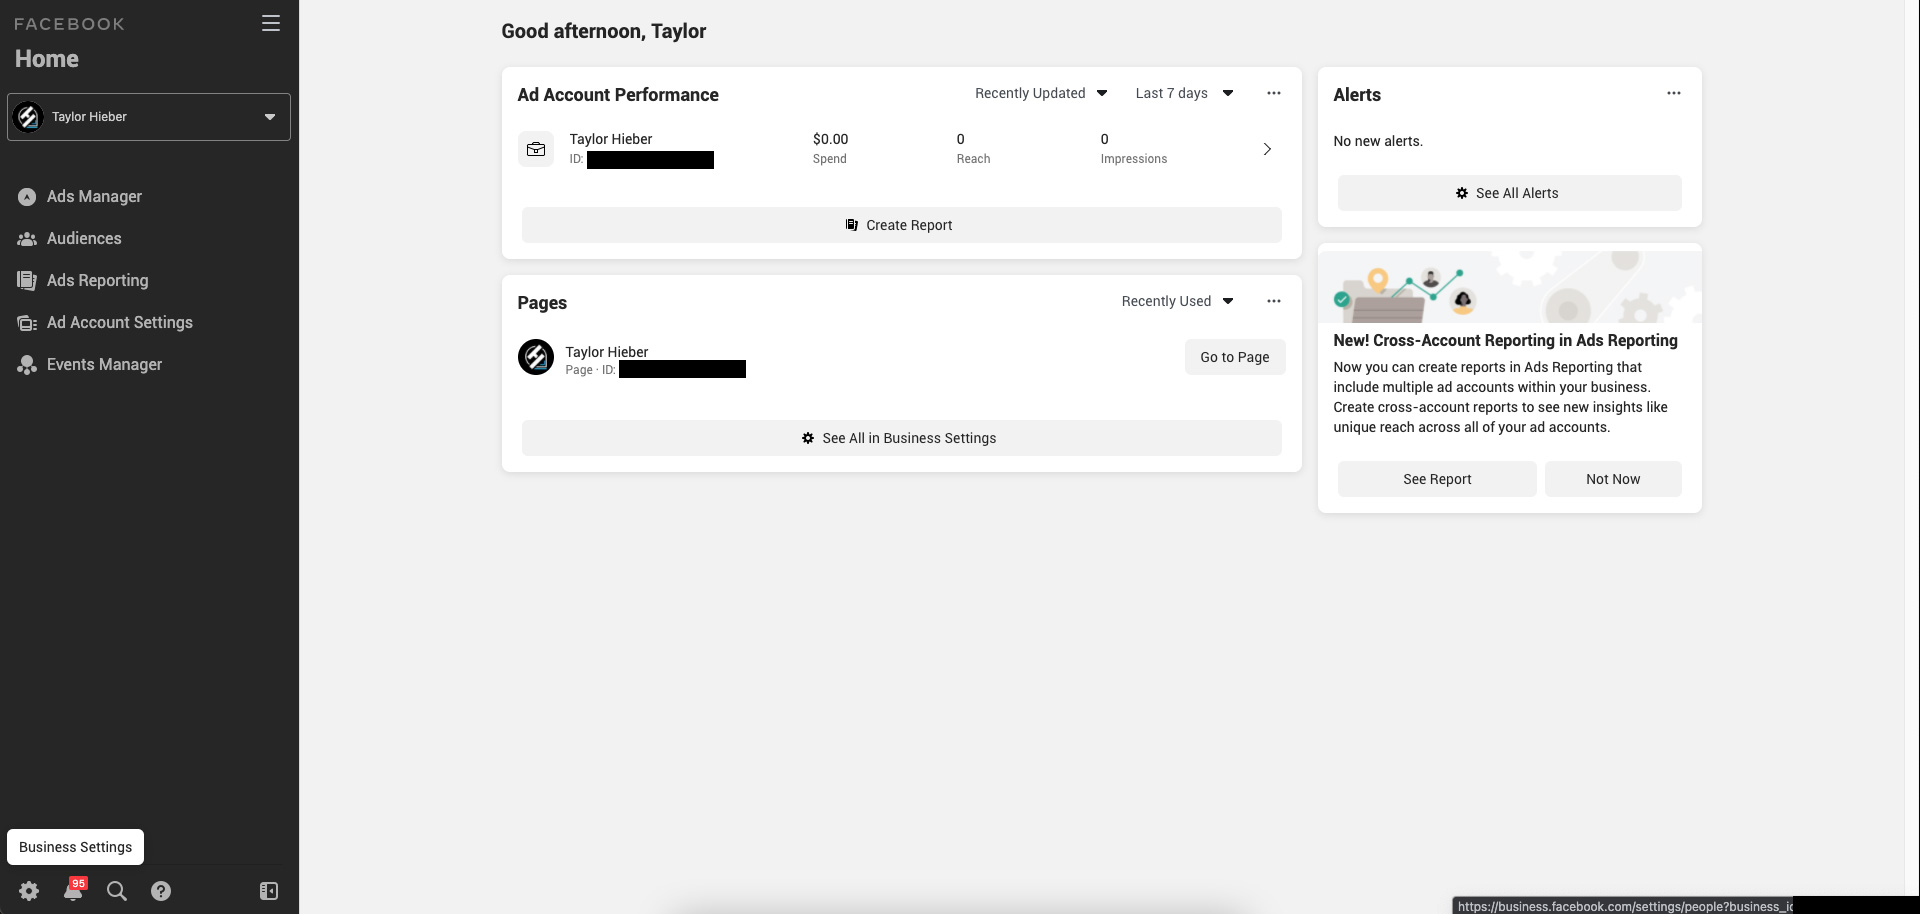
Task: Click the Go to Page button
Action: [x=1235, y=357]
